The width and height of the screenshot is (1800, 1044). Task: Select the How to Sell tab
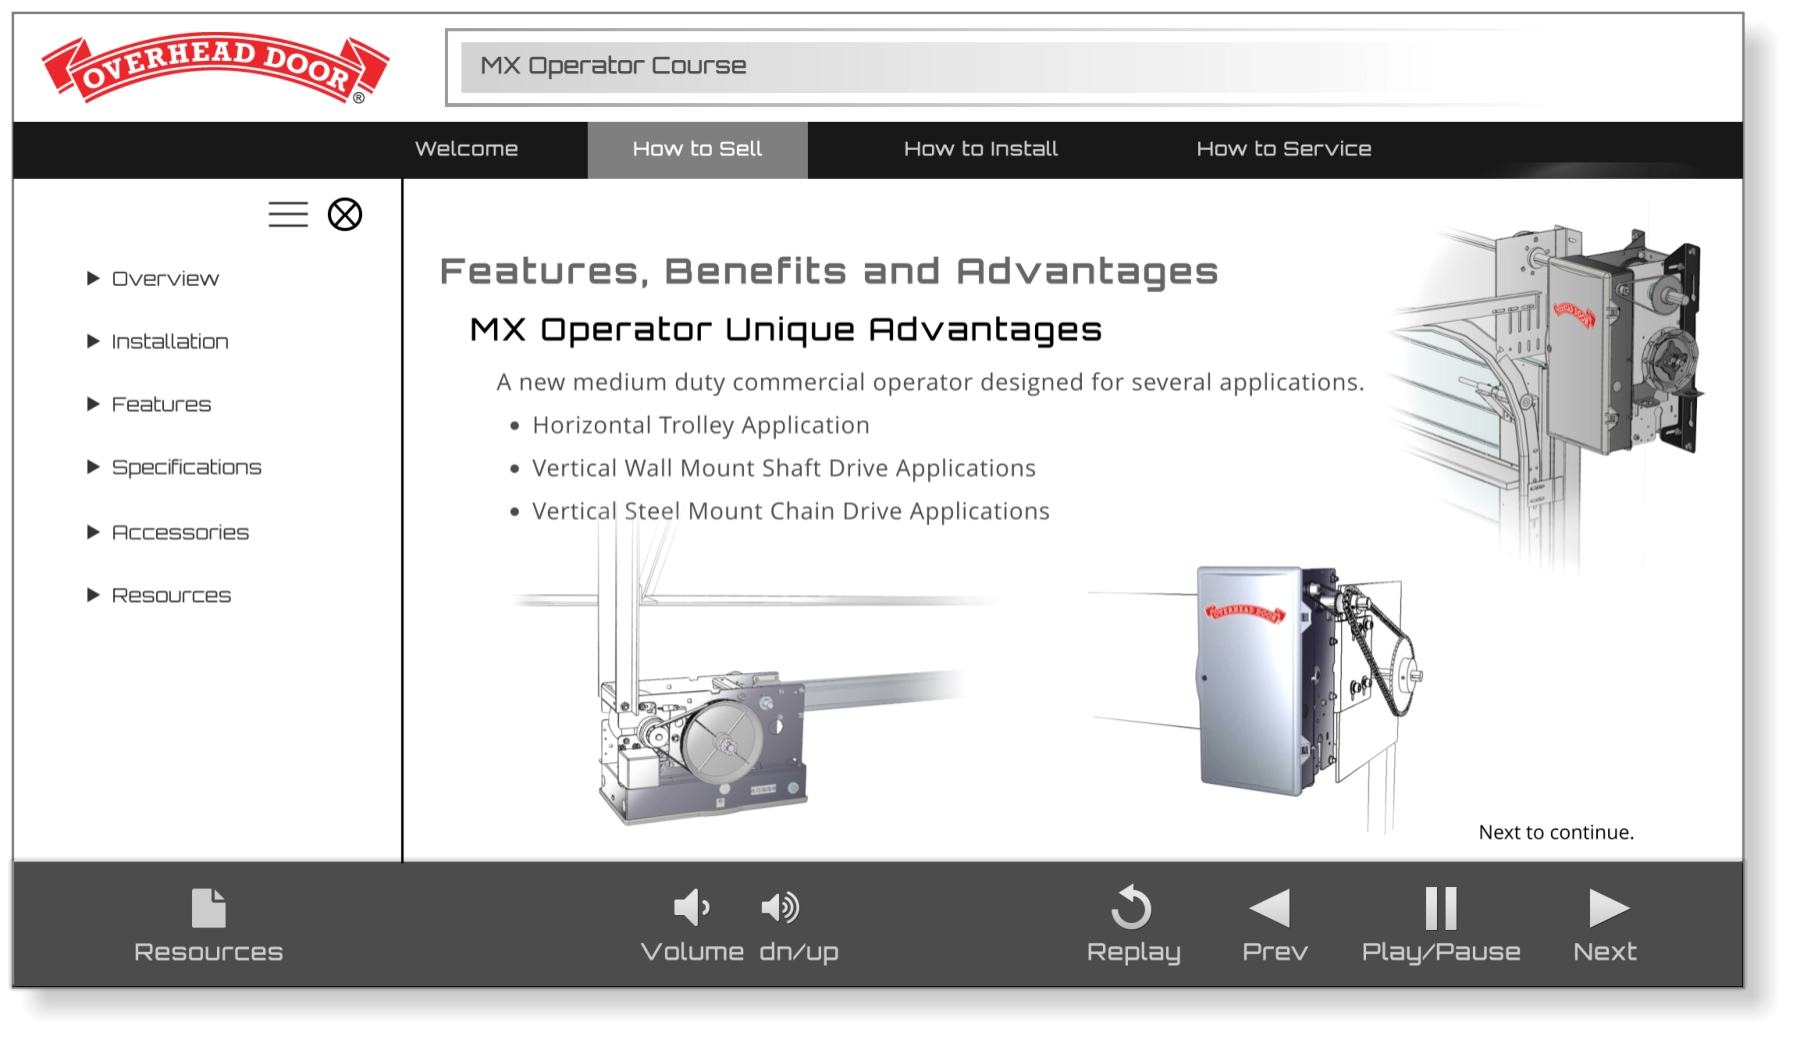click(697, 149)
